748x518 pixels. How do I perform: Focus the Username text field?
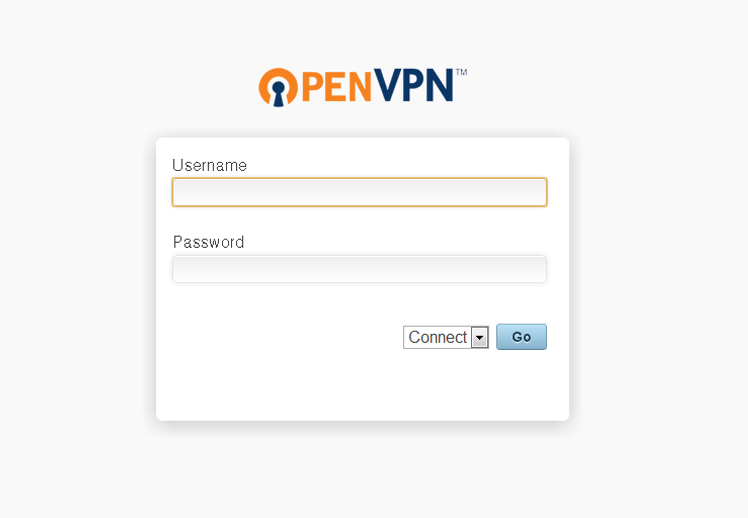coord(359,192)
